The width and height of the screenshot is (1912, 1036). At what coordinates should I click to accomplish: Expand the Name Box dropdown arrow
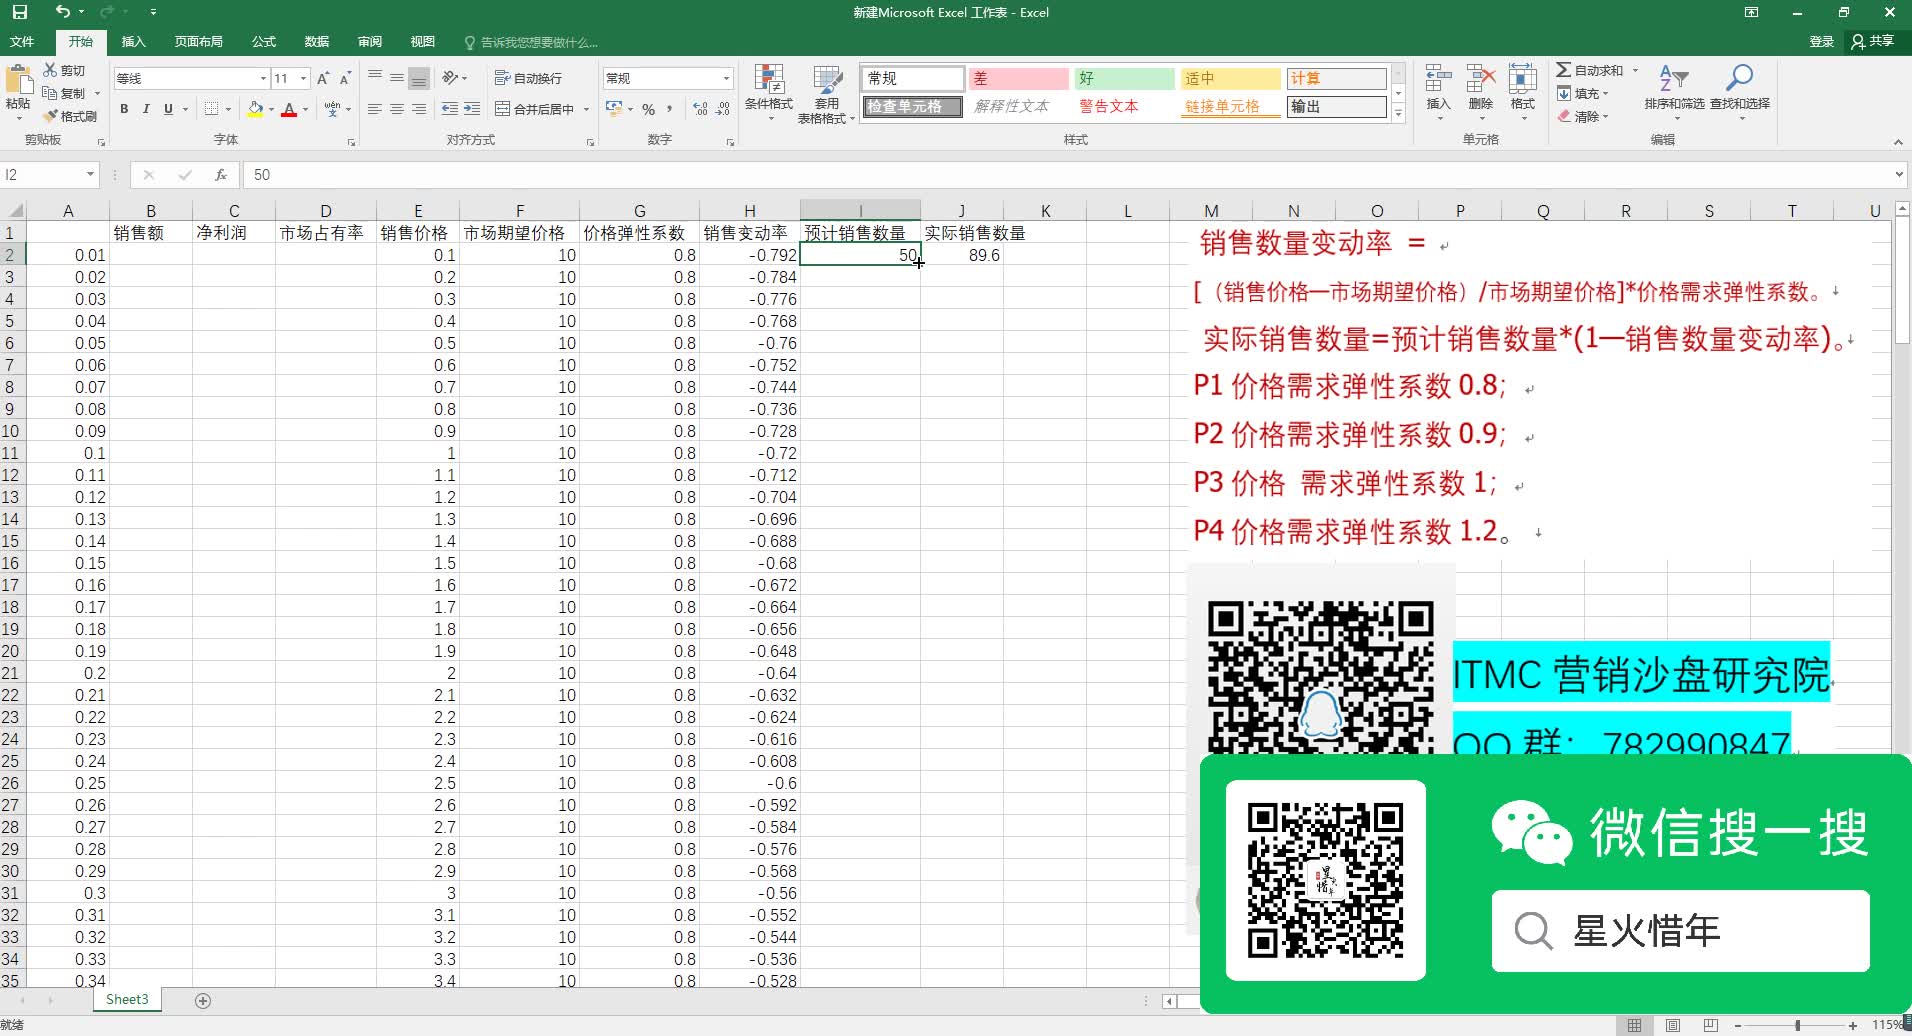coord(90,174)
